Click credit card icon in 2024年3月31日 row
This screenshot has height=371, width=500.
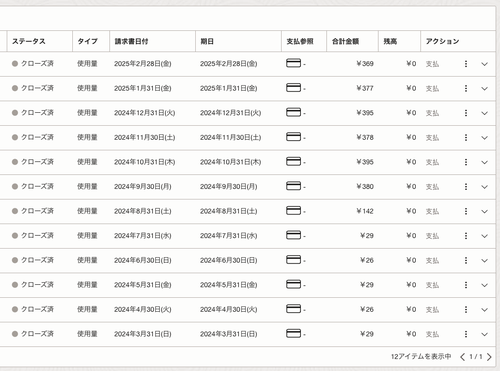293,333
